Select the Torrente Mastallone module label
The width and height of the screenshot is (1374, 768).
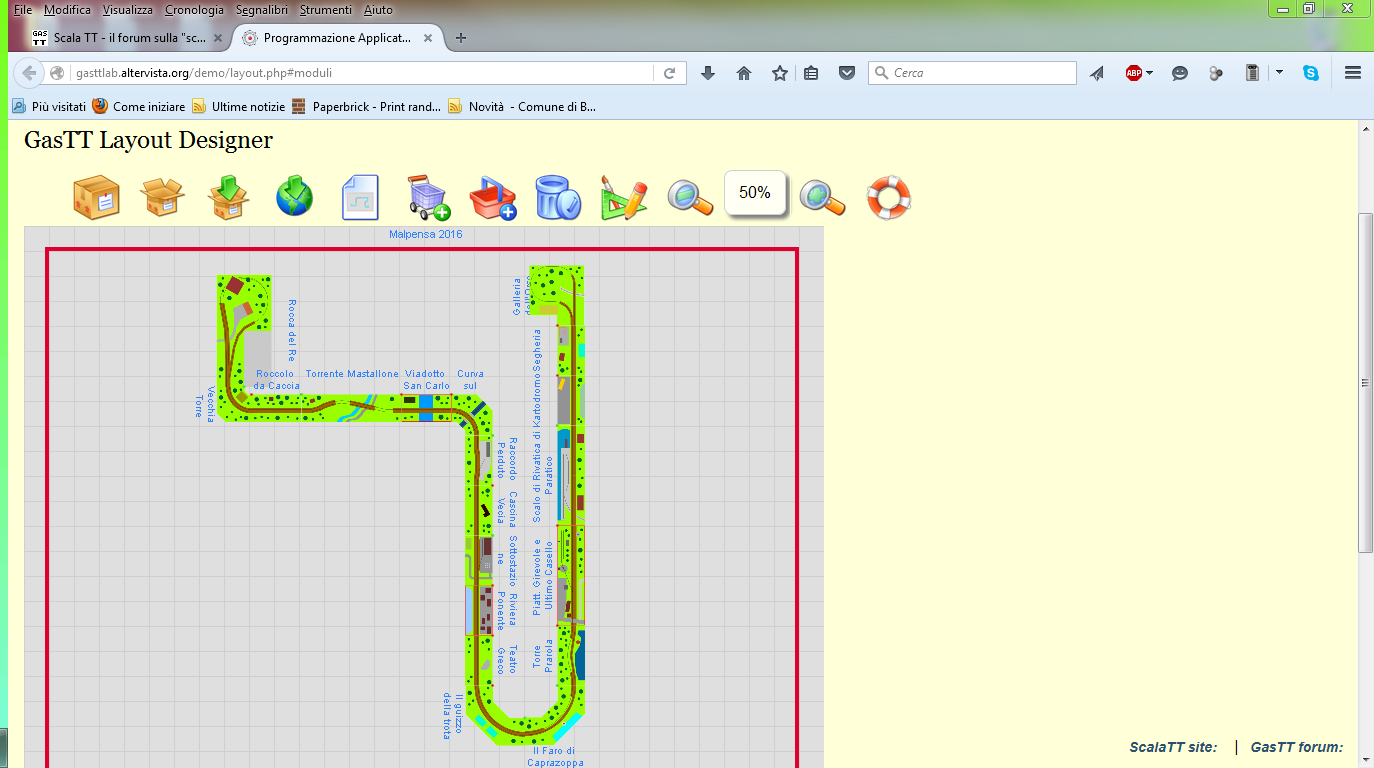(352, 374)
